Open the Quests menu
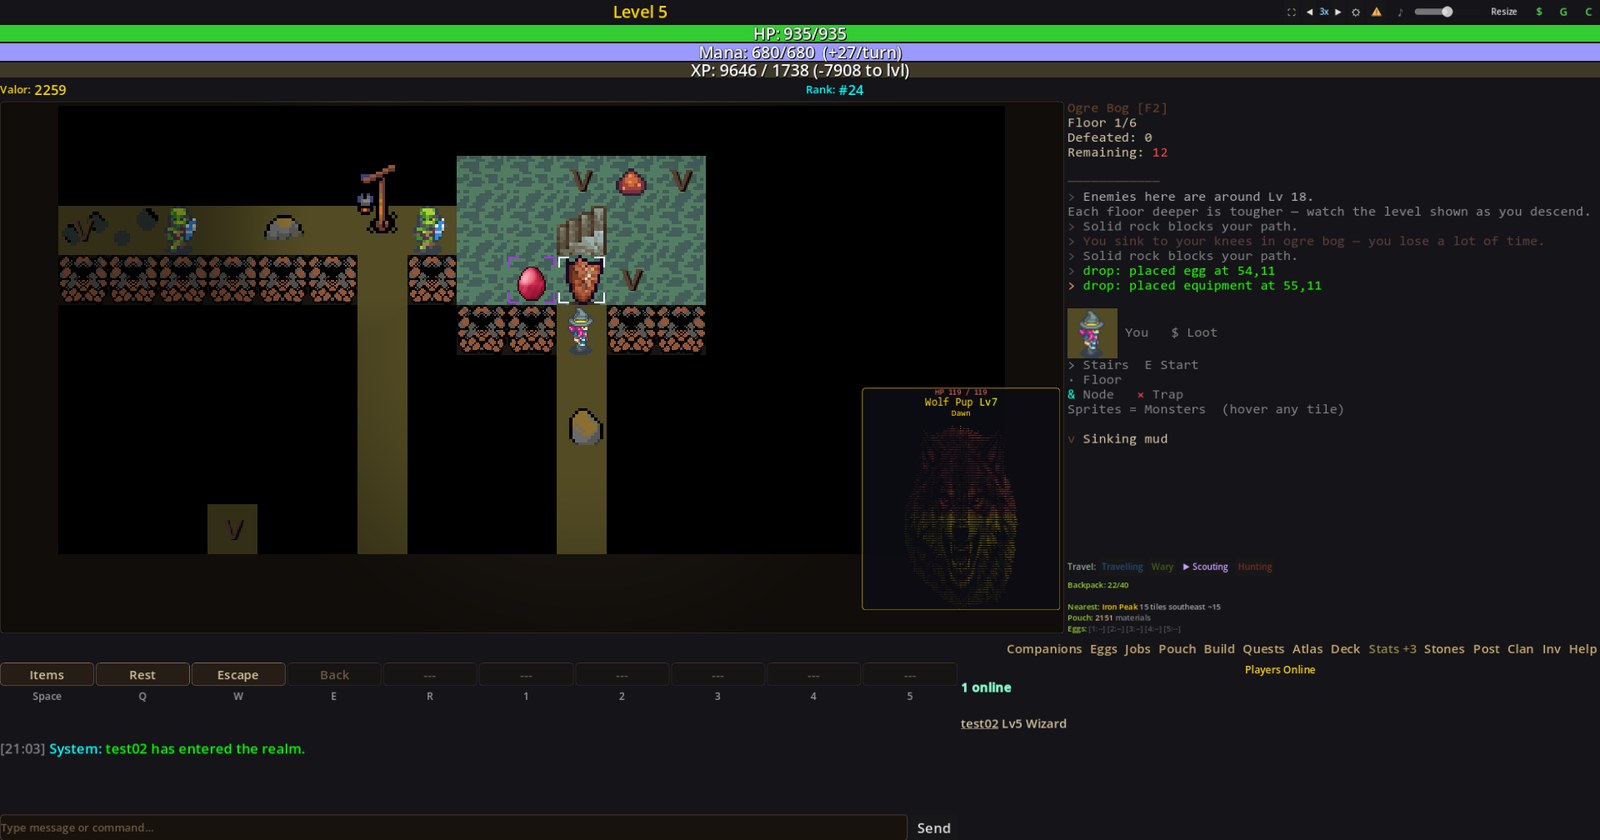 click(x=1263, y=649)
